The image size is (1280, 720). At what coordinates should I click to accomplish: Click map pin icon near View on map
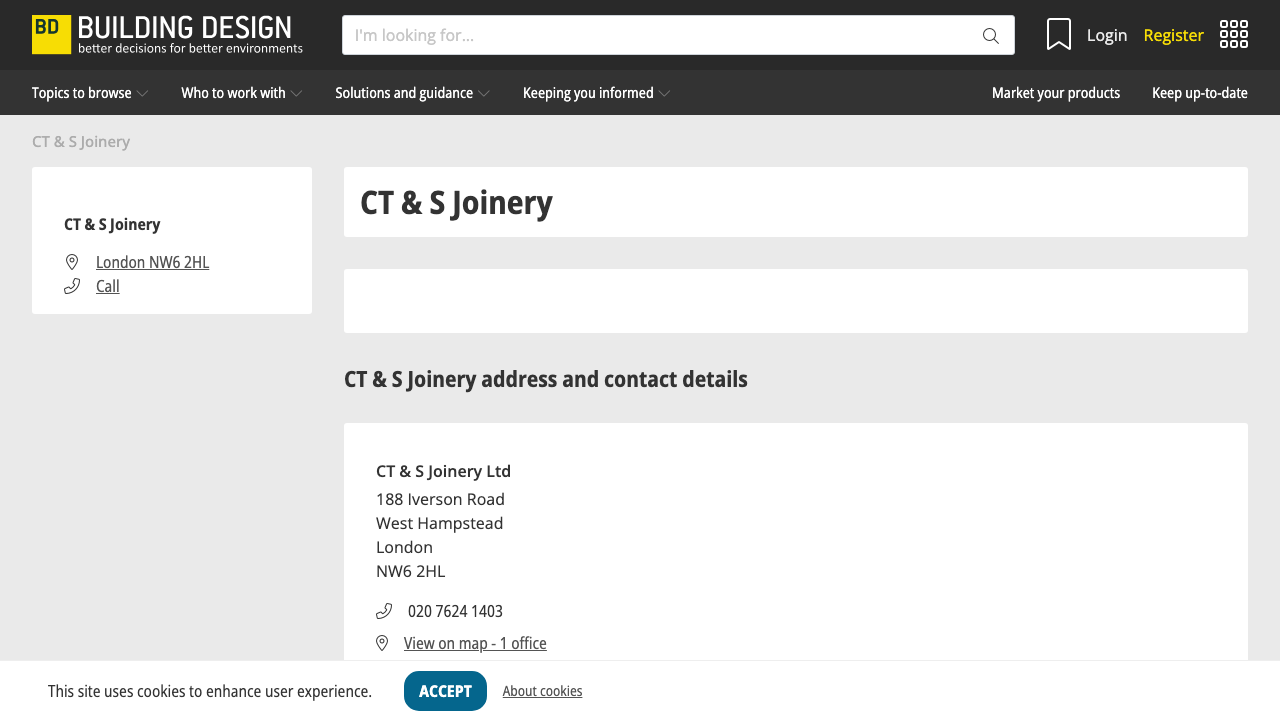[382, 643]
